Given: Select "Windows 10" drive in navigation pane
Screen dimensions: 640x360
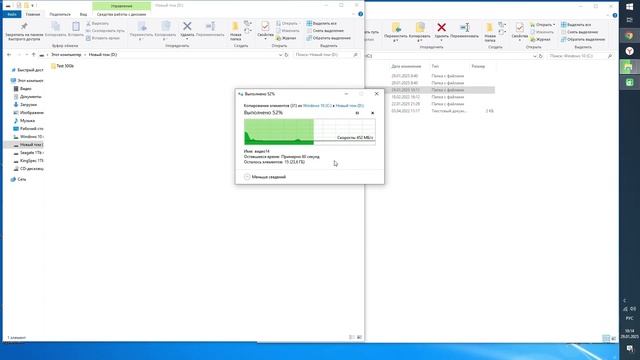Looking at the screenshot, I should pos(29,137).
